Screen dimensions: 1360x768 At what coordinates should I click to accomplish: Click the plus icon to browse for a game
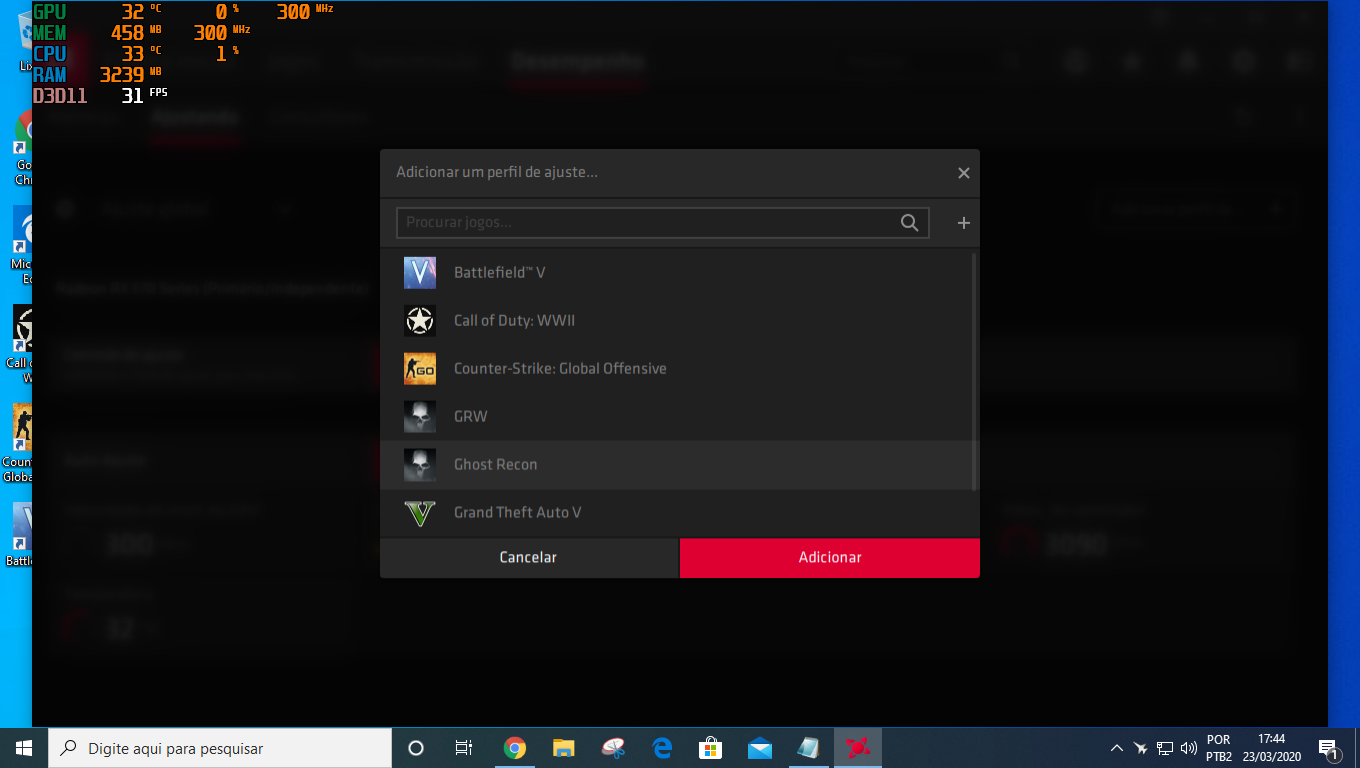964,223
